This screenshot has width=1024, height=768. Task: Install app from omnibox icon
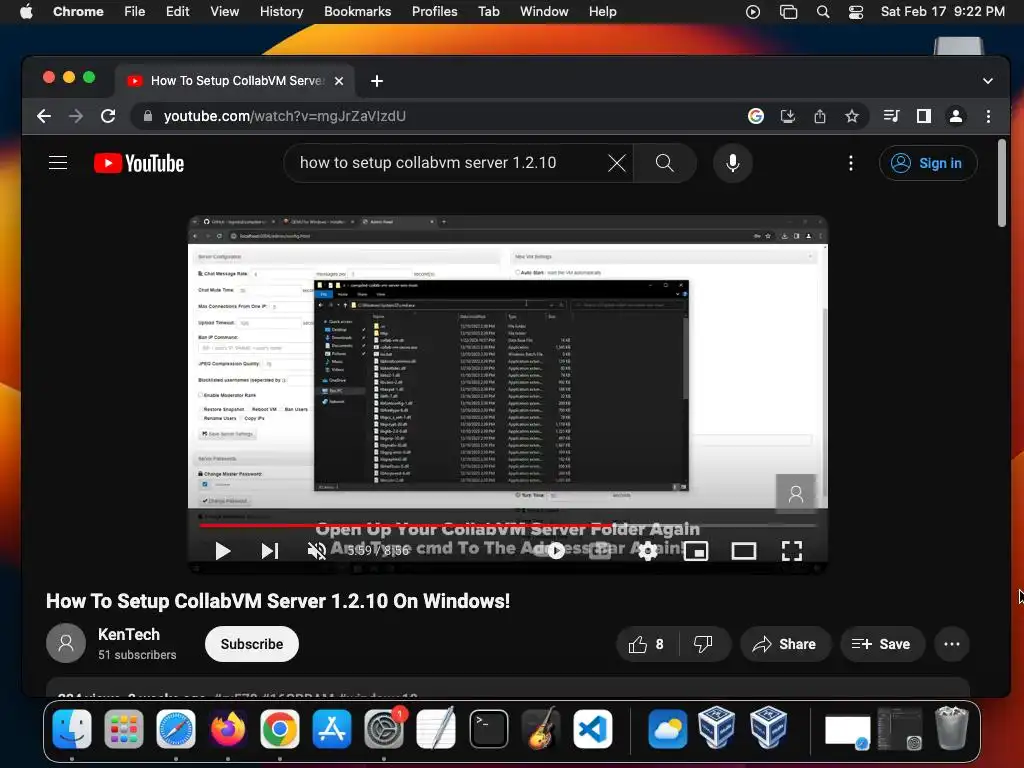coord(788,116)
